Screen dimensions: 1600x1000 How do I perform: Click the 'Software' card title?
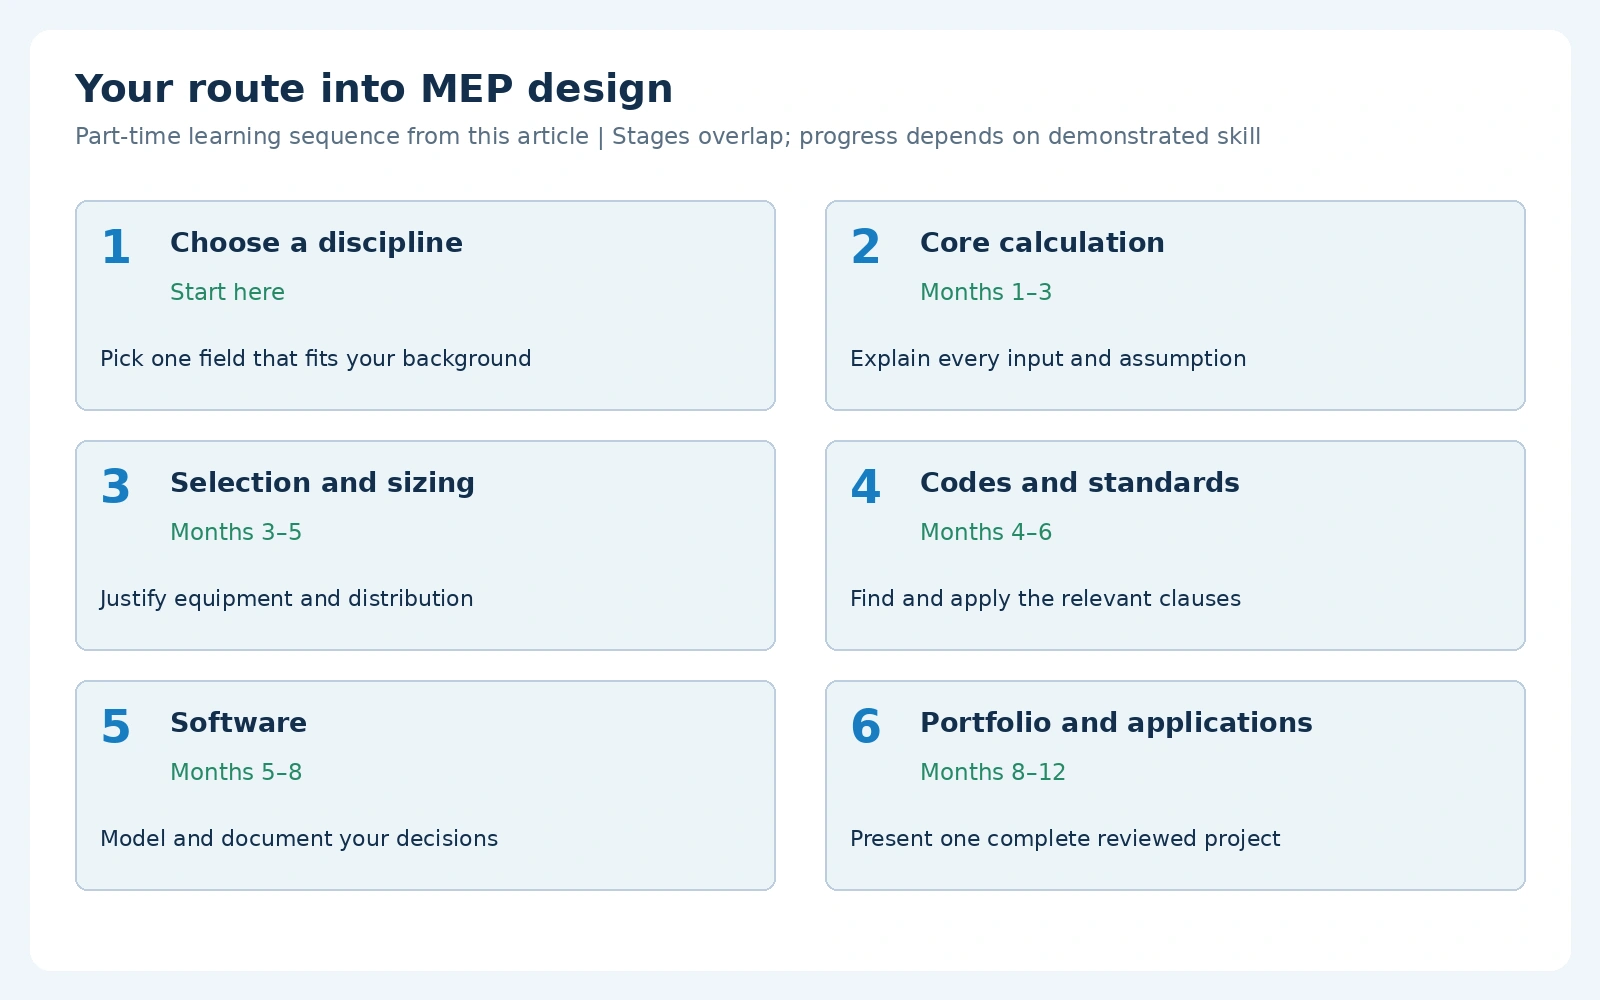[239, 722]
